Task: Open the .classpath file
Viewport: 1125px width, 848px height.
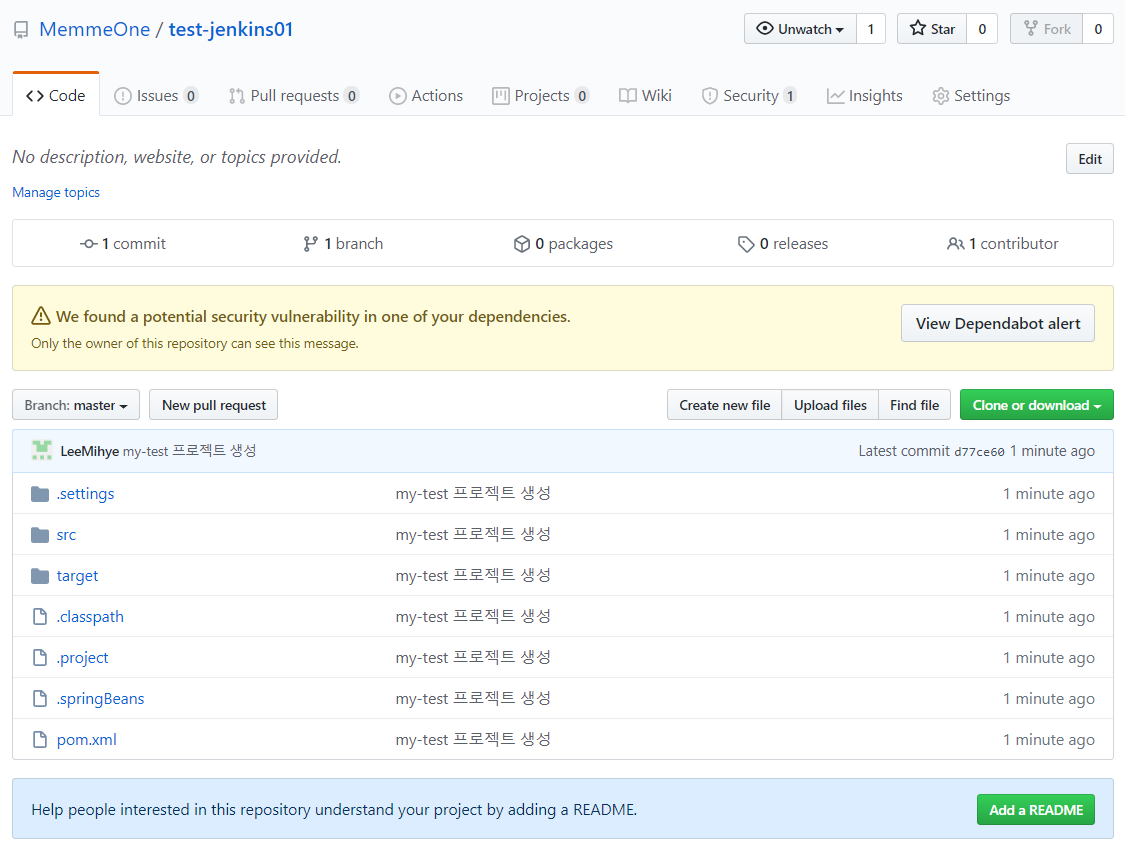Action: pyautogui.click(x=90, y=616)
